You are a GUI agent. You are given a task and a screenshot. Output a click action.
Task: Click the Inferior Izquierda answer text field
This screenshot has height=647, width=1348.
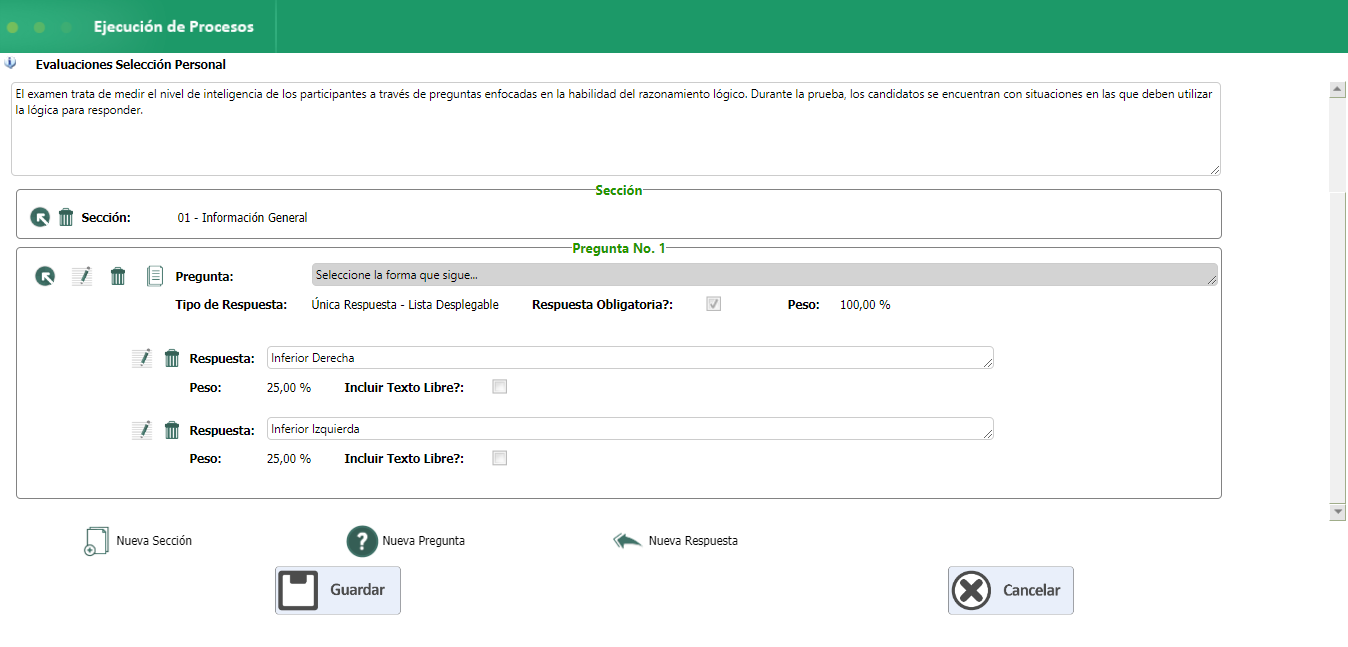630,429
